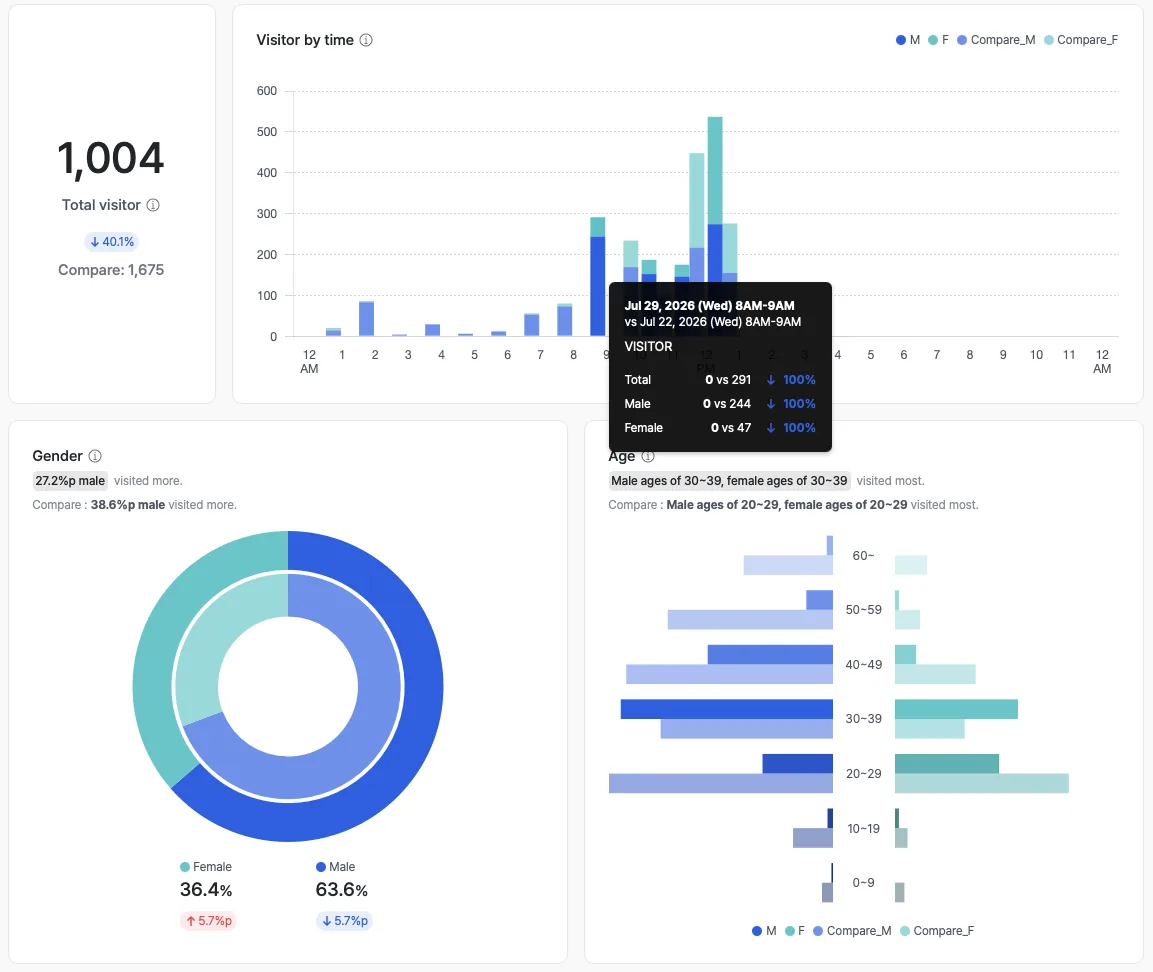Toggle the M series in Visitor by time legend
Image resolution: width=1153 pixels, height=972 pixels.
click(x=908, y=40)
